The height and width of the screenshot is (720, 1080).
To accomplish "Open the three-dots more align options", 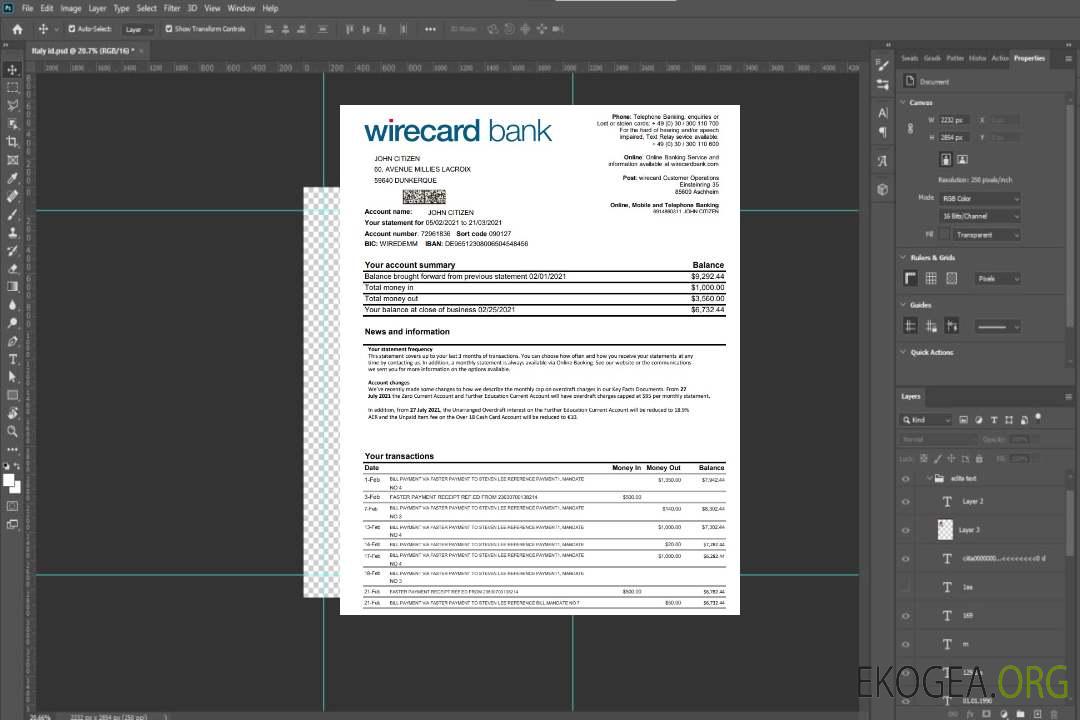I will pos(430,29).
